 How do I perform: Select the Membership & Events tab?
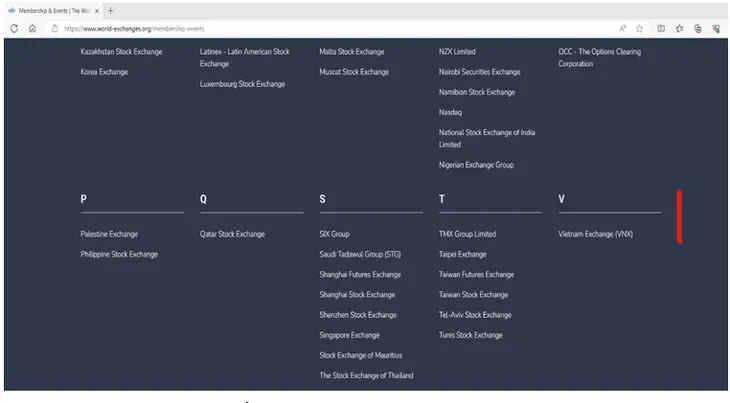pyautogui.click(x=54, y=11)
